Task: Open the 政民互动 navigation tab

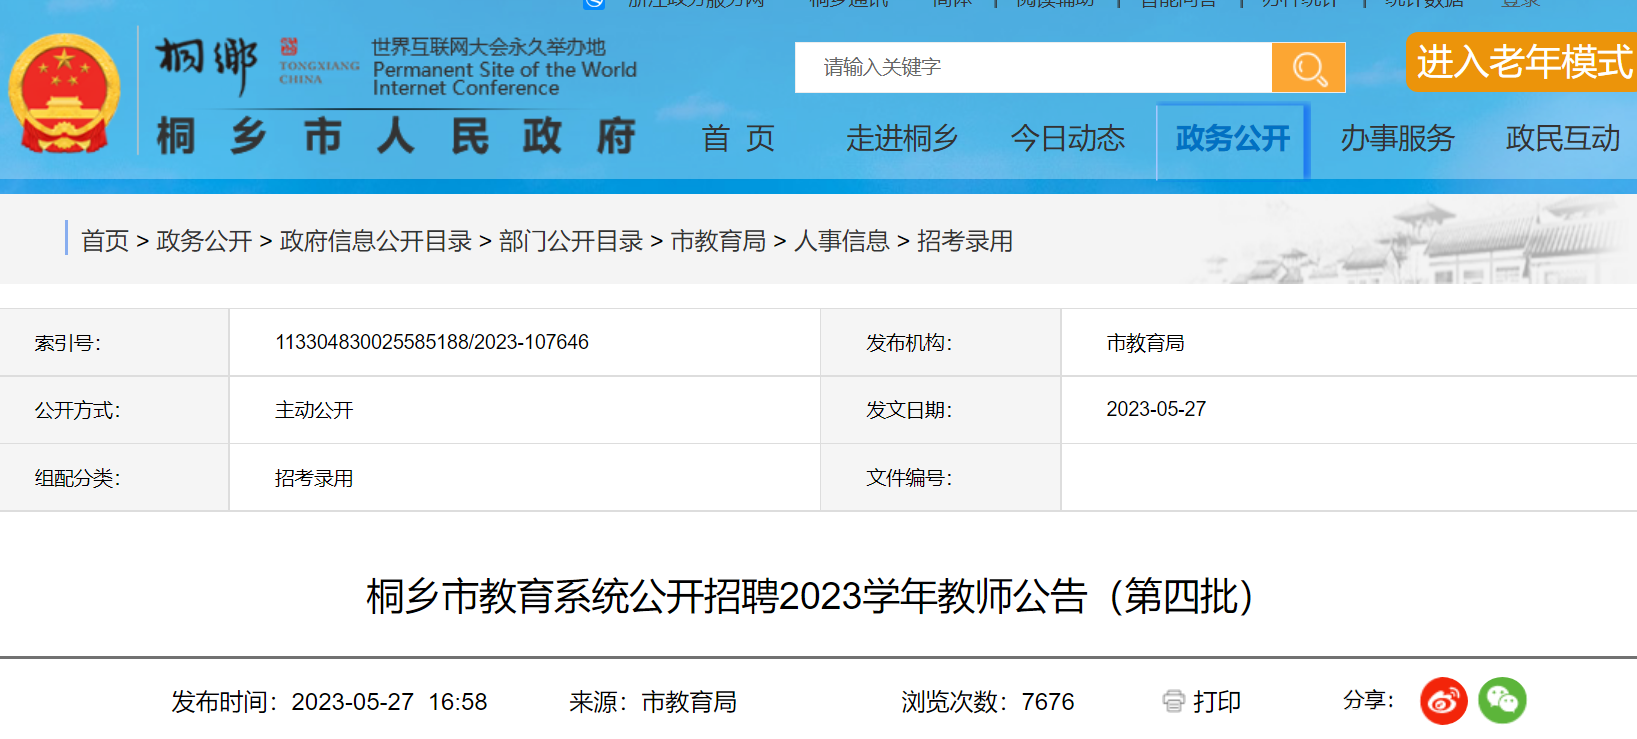Action: [x=1562, y=139]
